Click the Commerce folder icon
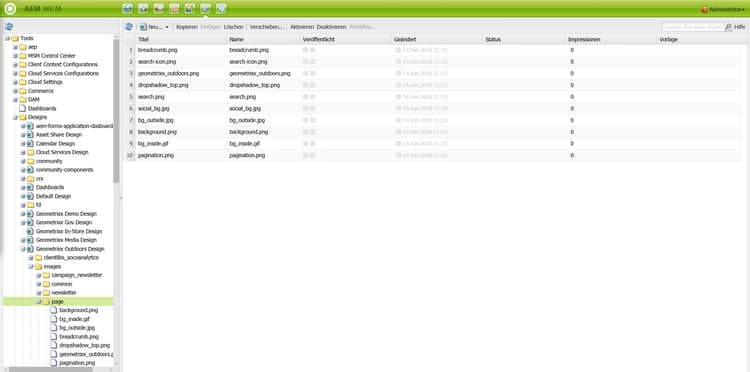The width and height of the screenshot is (750, 372). (22, 91)
